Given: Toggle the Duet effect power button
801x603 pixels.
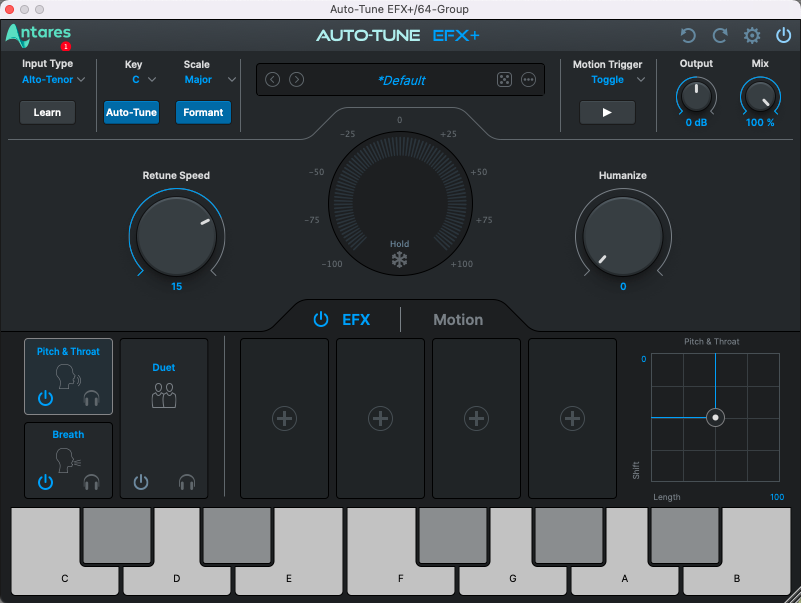Looking at the screenshot, I should [141, 482].
